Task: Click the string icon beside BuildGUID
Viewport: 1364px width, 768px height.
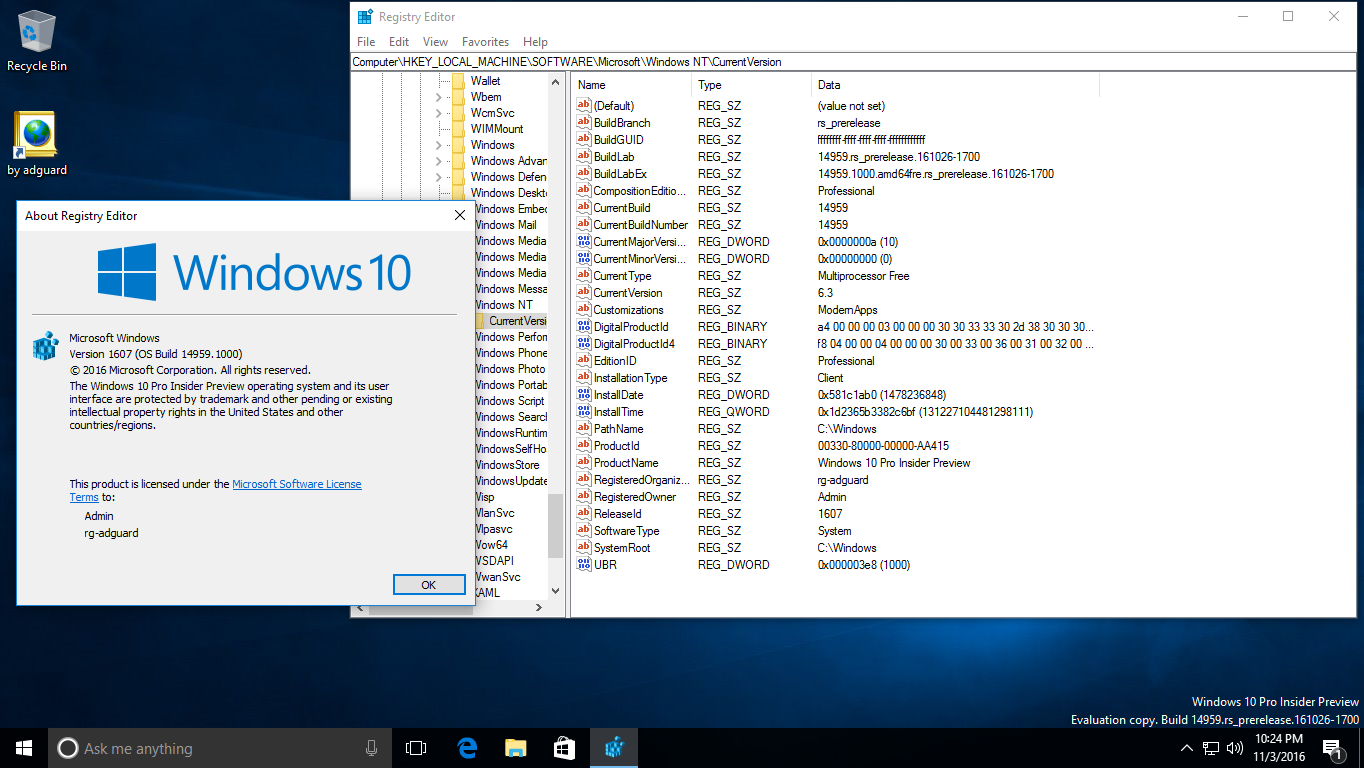Action: [x=585, y=140]
